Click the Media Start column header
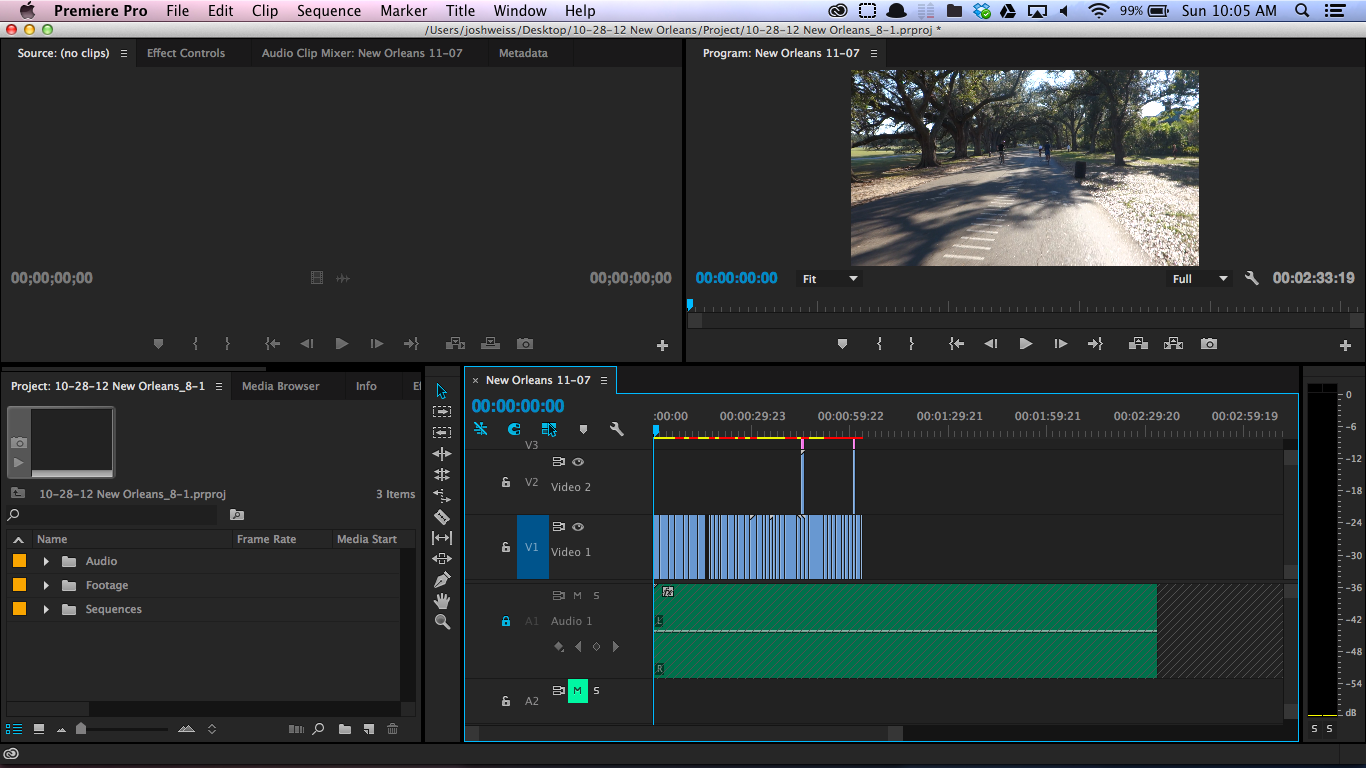Image resolution: width=1366 pixels, height=768 pixels. coord(367,539)
